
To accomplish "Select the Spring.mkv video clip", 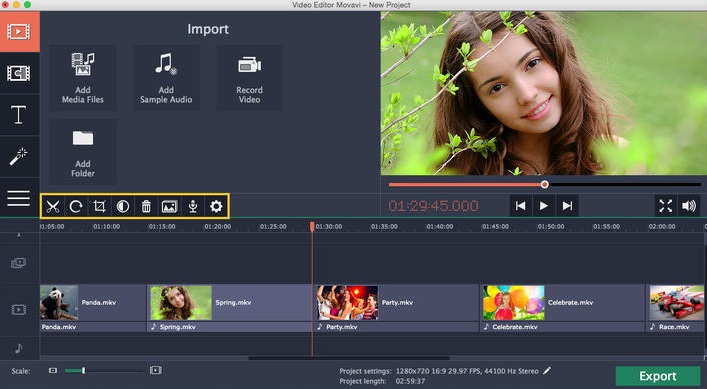I will point(230,302).
